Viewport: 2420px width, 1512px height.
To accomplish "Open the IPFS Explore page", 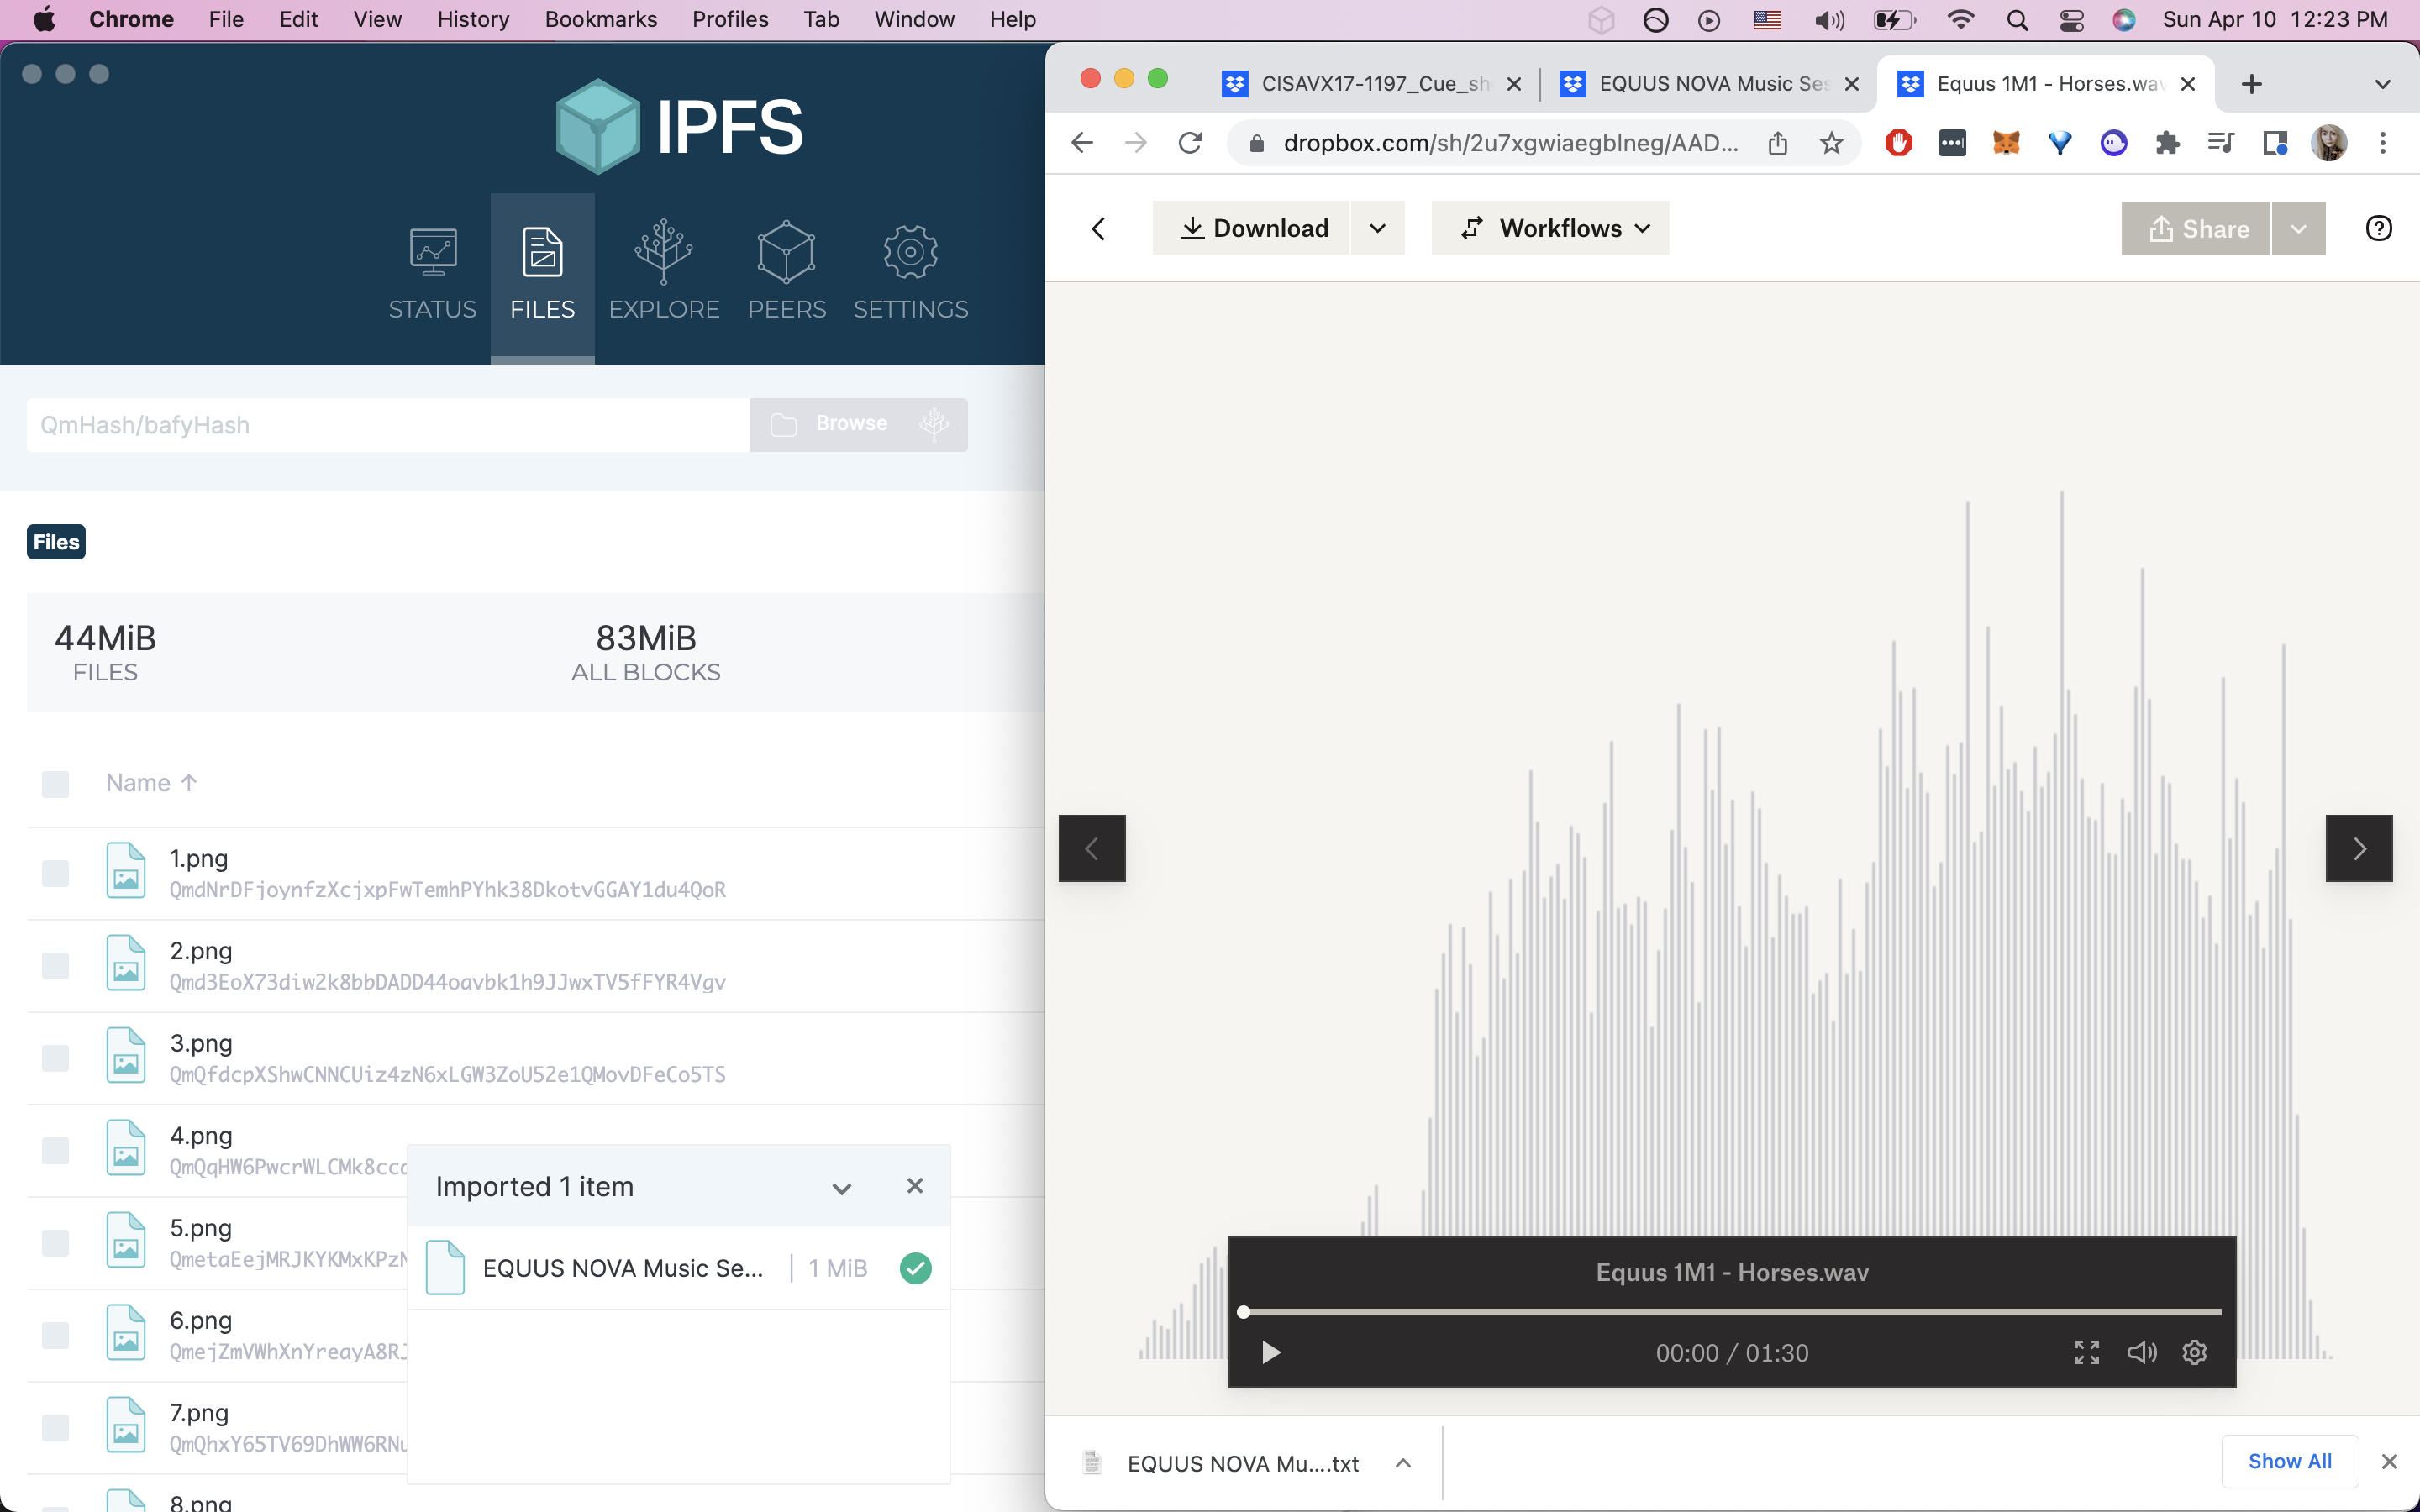I will [x=663, y=271].
